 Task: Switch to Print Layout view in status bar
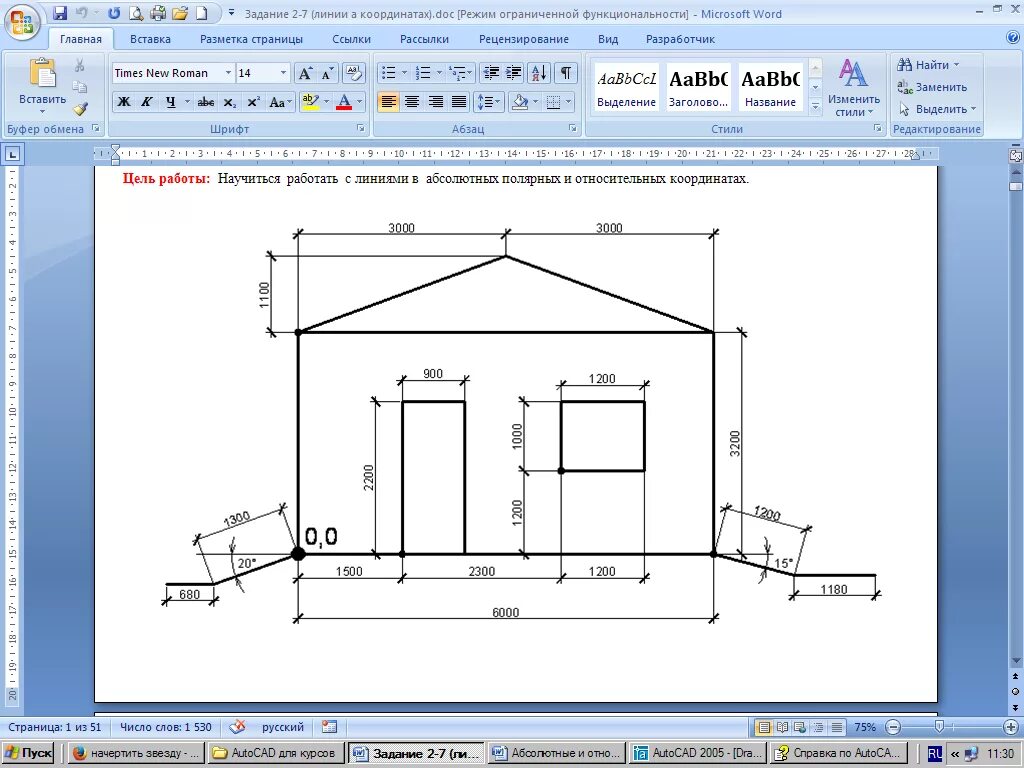762,726
